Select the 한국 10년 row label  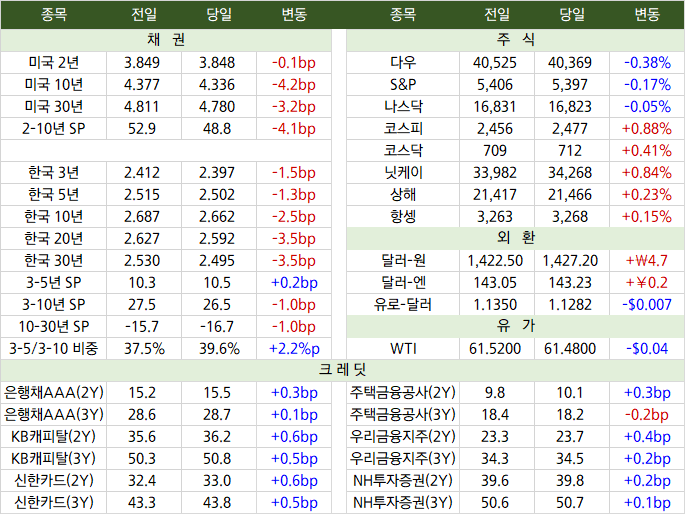(x=54, y=217)
